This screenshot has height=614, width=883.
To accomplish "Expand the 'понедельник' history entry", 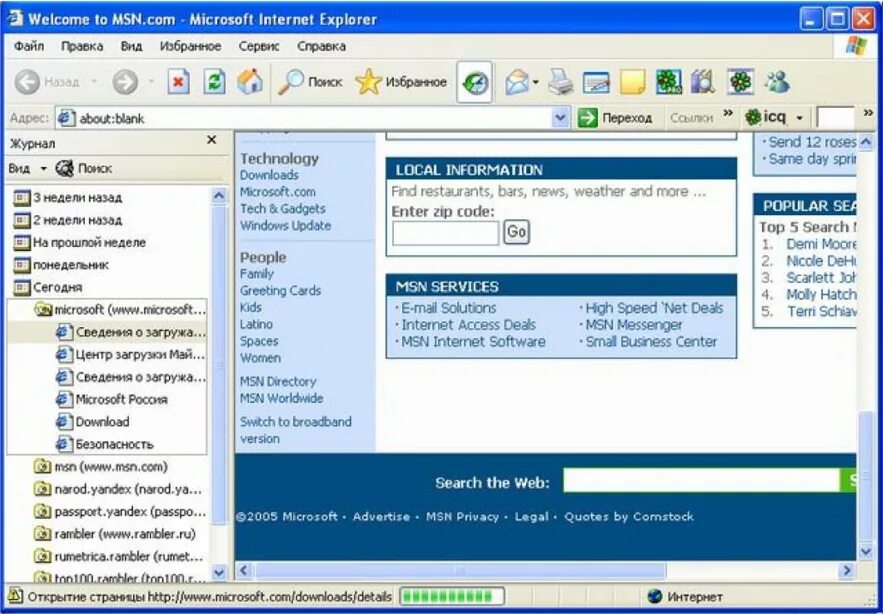I will (x=61, y=265).
